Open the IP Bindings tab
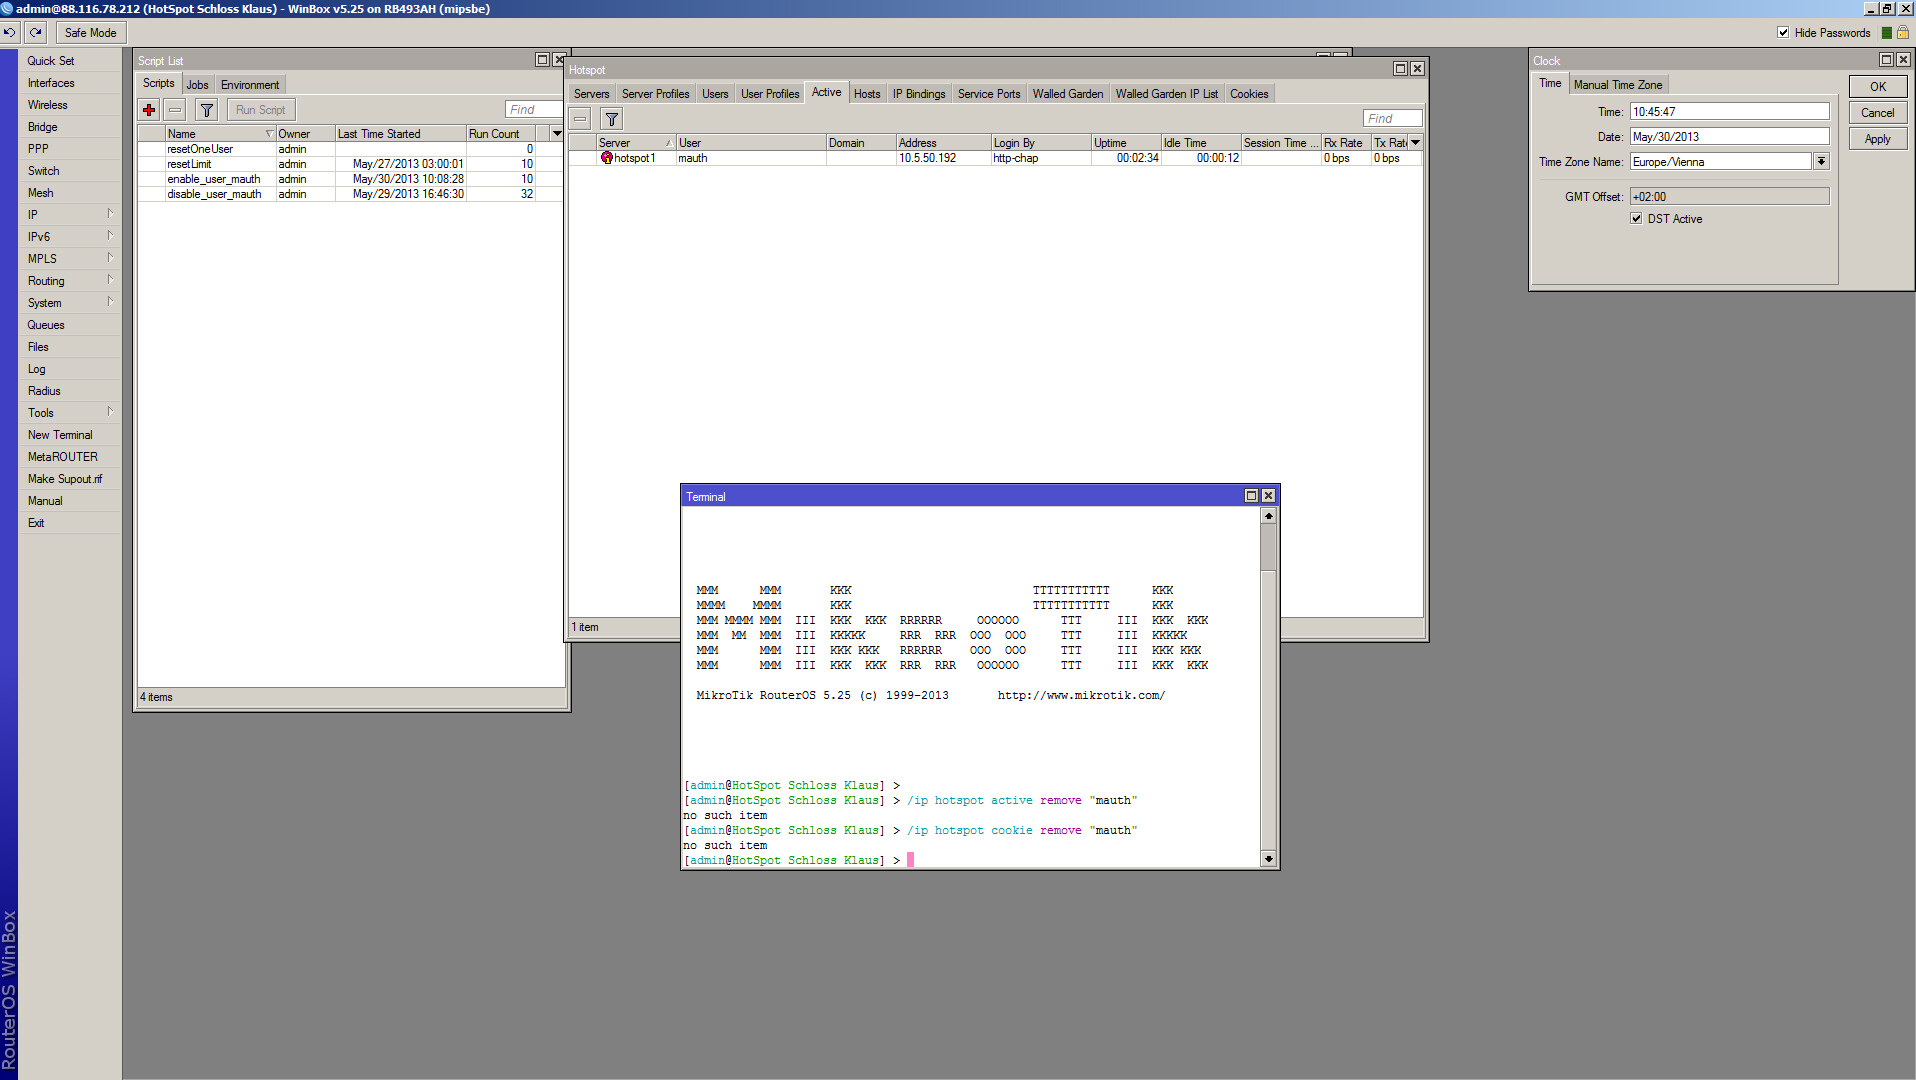 pos(919,94)
